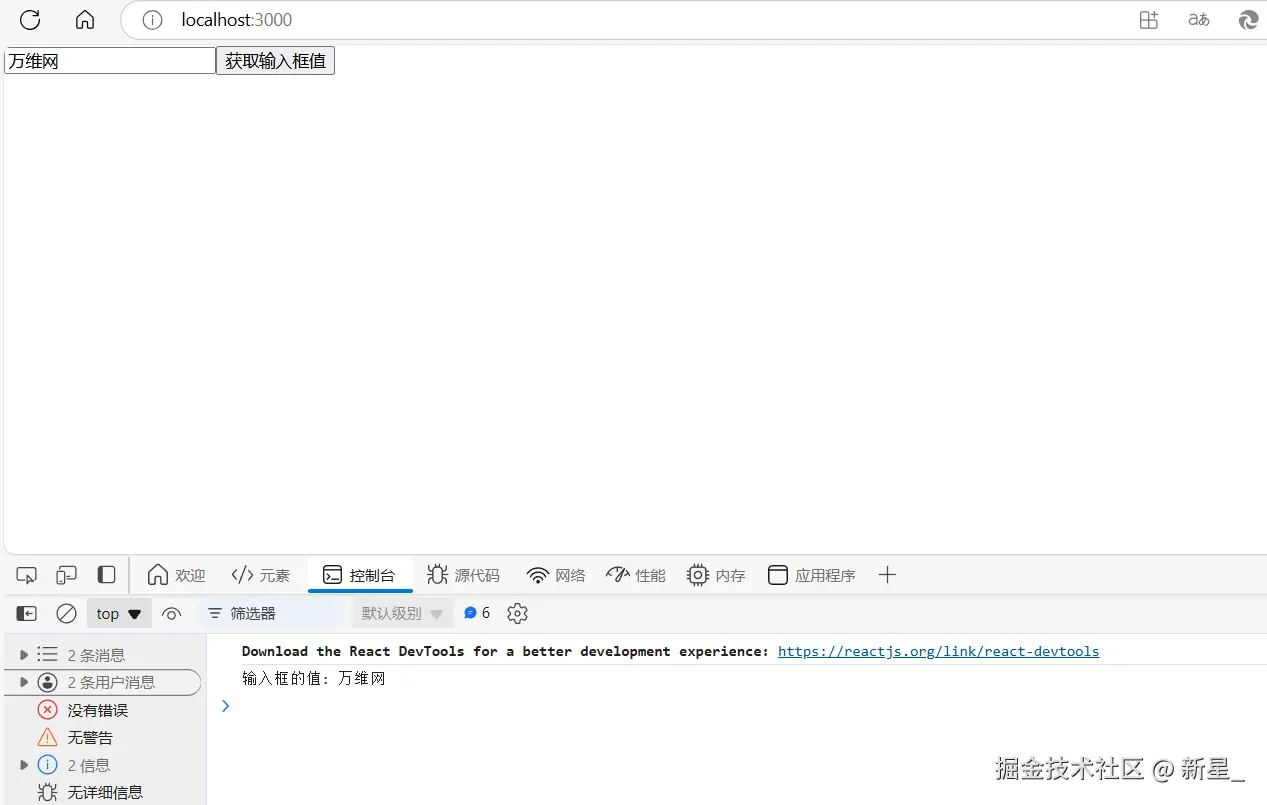Click the 获取输入框值 button
Image resolution: width=1267 pixels, height=805 pixels.
pos(275,61)
